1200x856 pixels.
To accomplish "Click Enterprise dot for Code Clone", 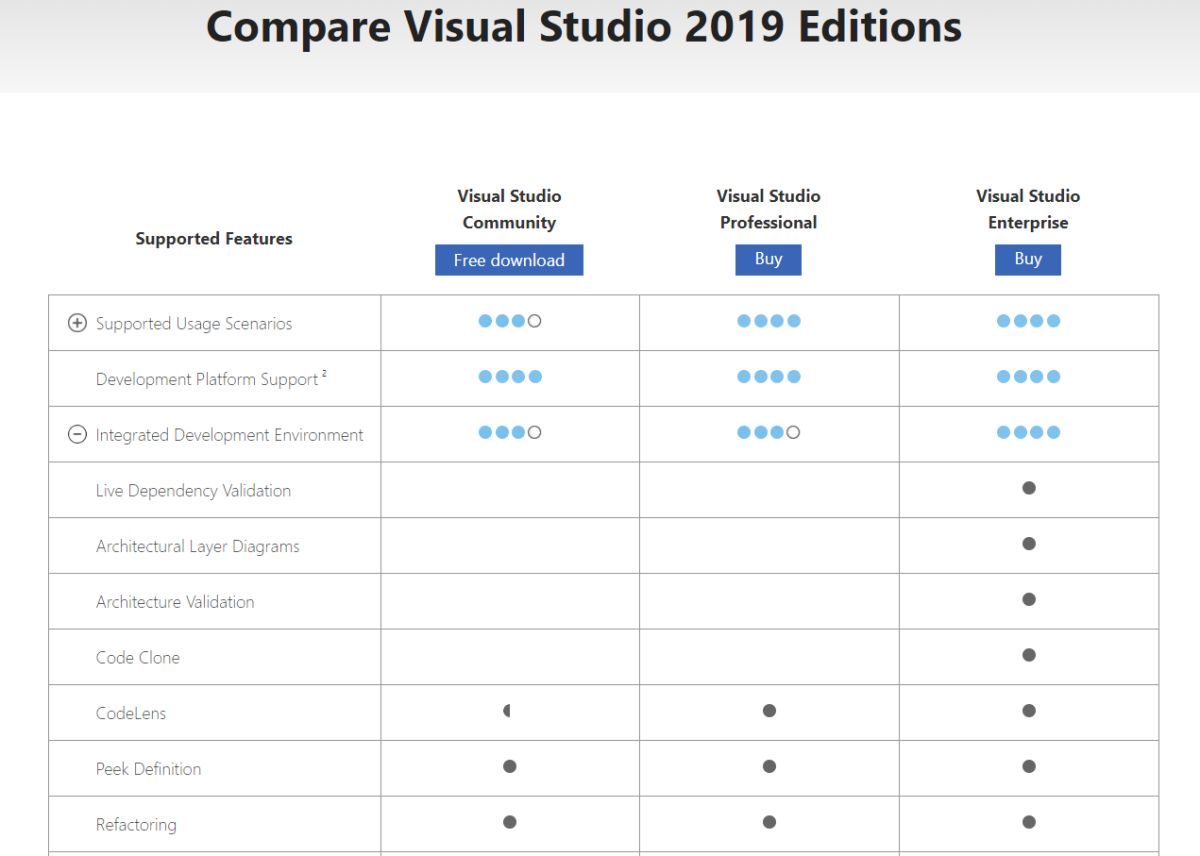I will [x=1029, y=655].
